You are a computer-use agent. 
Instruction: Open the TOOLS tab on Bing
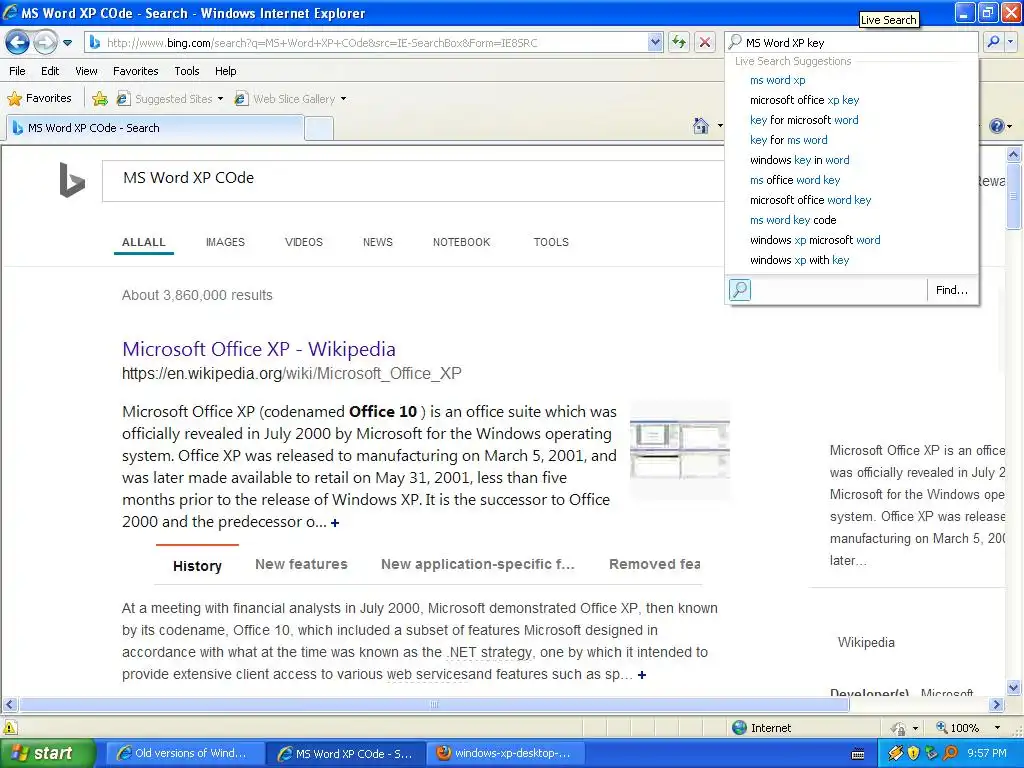coord(551,242)
